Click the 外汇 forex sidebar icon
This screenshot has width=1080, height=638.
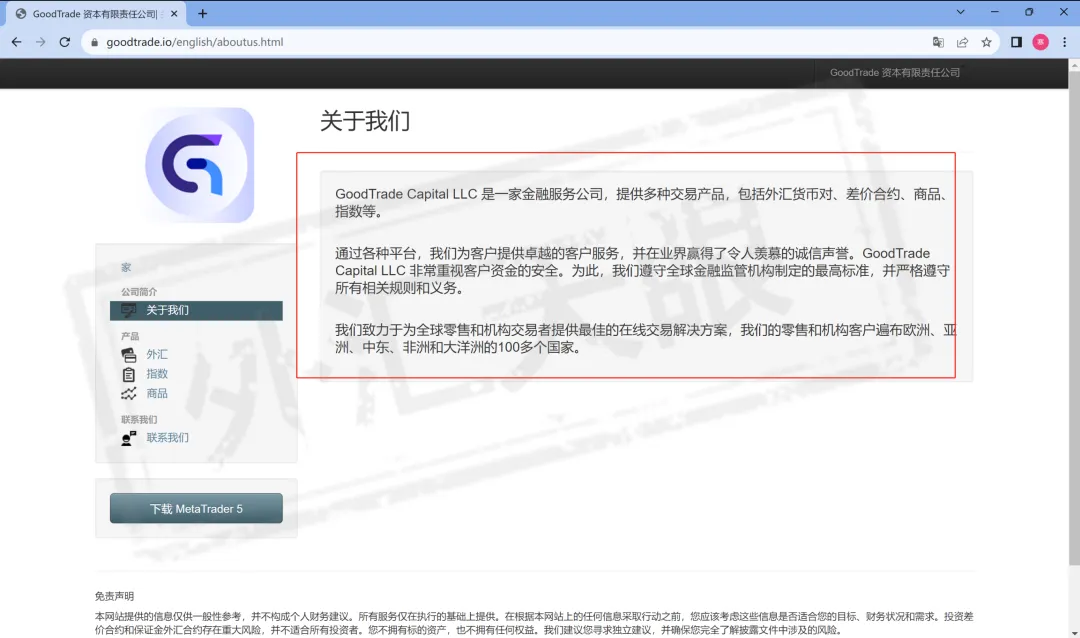(129, 354)
